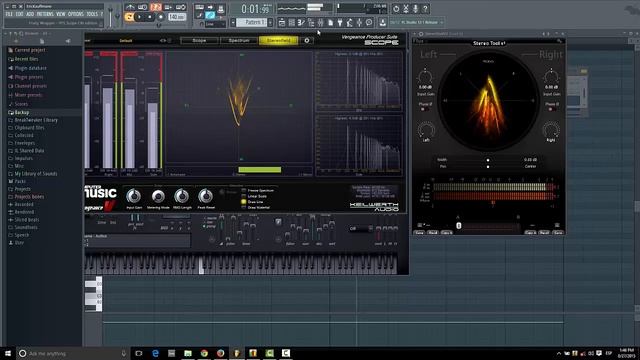Click the audio editor scissors icon
The image size is (640, 360).
tap(406, 9)
